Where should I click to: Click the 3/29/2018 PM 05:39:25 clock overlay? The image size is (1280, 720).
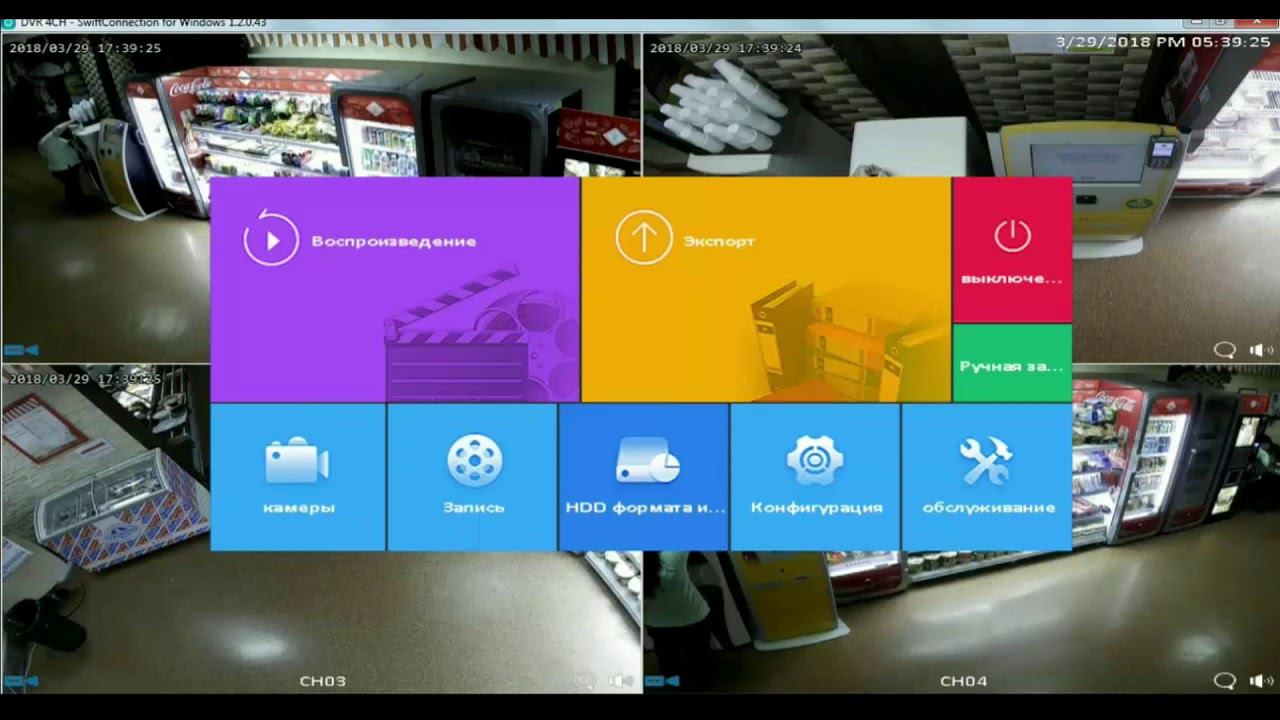coord(1163,42)
